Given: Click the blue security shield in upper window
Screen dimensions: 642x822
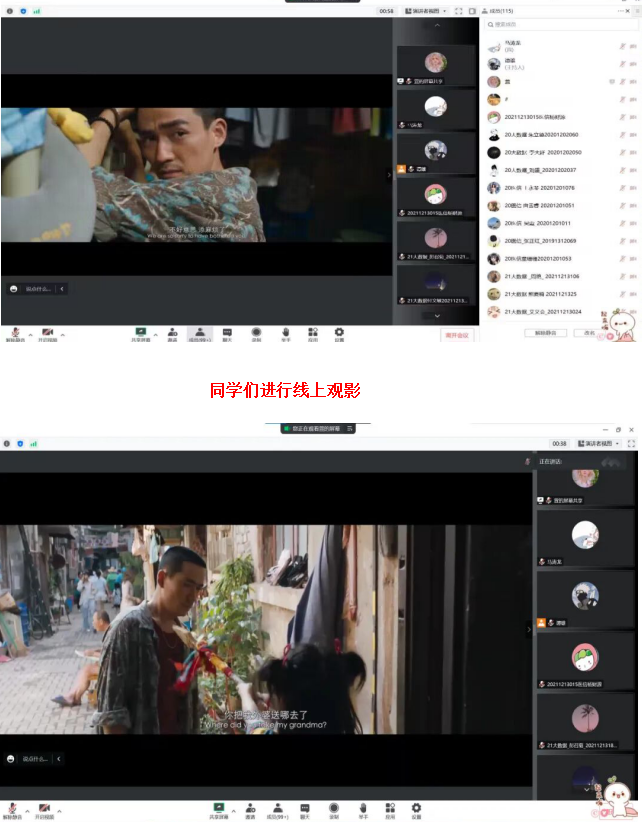Looking at the screenshot, I should (23, 11).
